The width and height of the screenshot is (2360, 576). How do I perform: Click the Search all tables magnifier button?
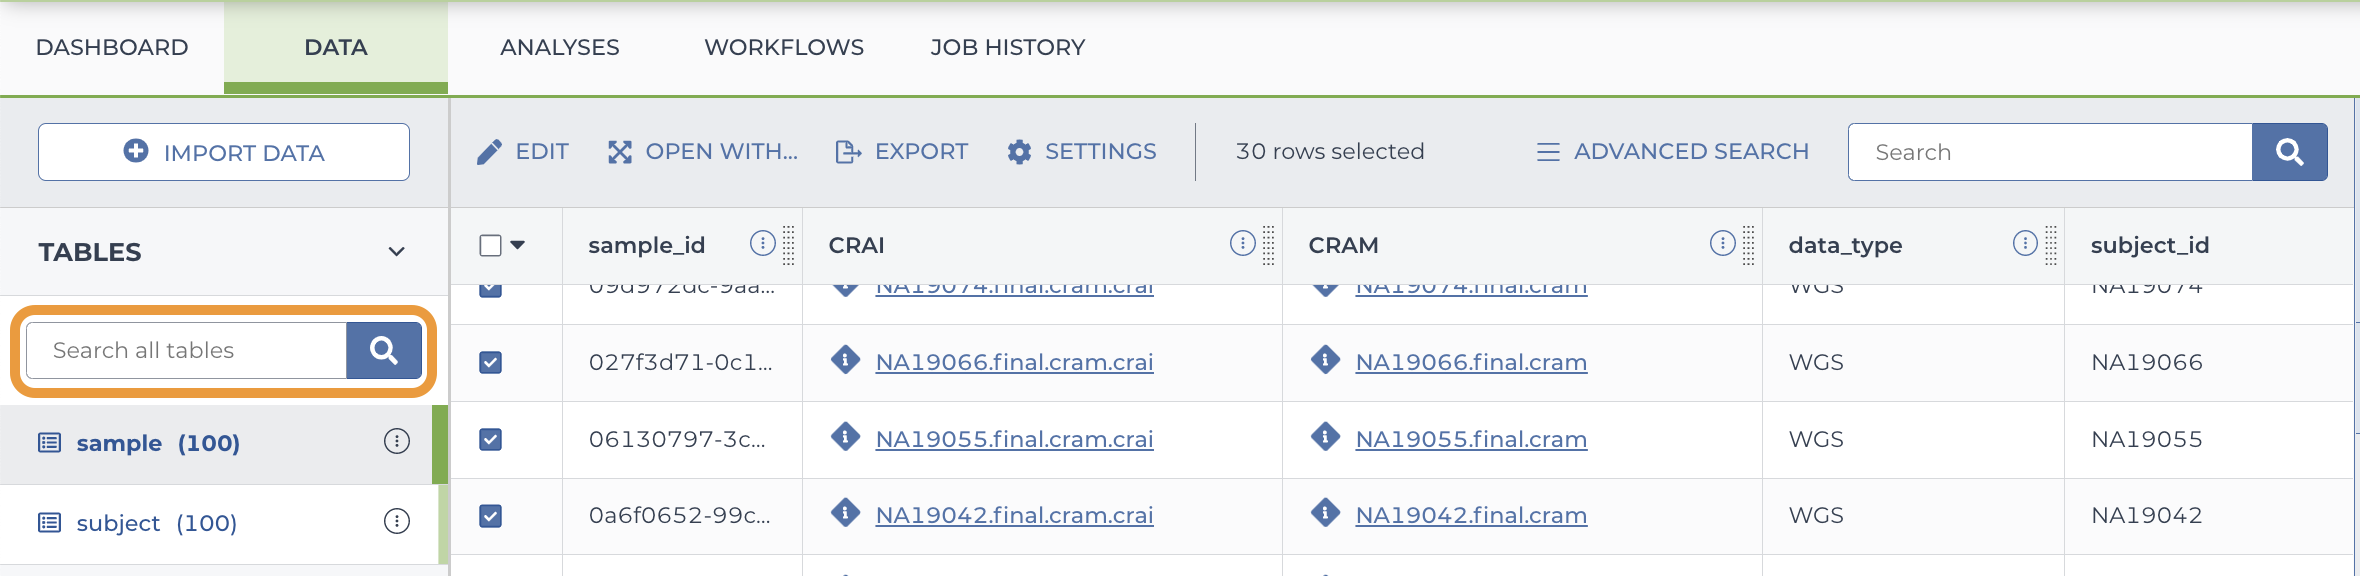pos(384,350)
